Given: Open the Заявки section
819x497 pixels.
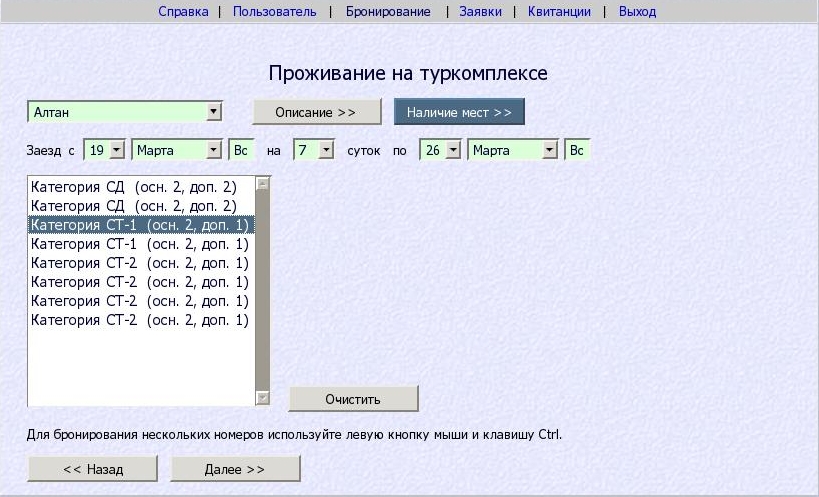Looking at the screenshot, I should 481,11.
